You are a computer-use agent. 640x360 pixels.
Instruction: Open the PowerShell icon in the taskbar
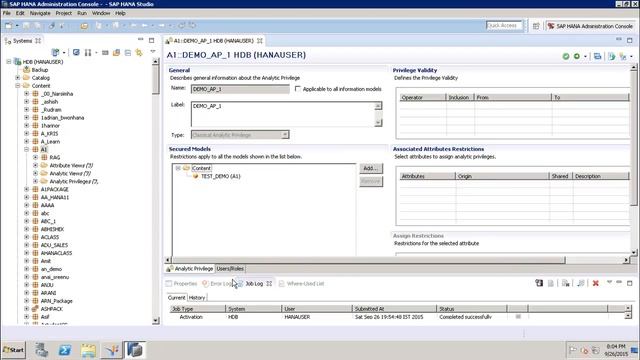coord(65,350)
